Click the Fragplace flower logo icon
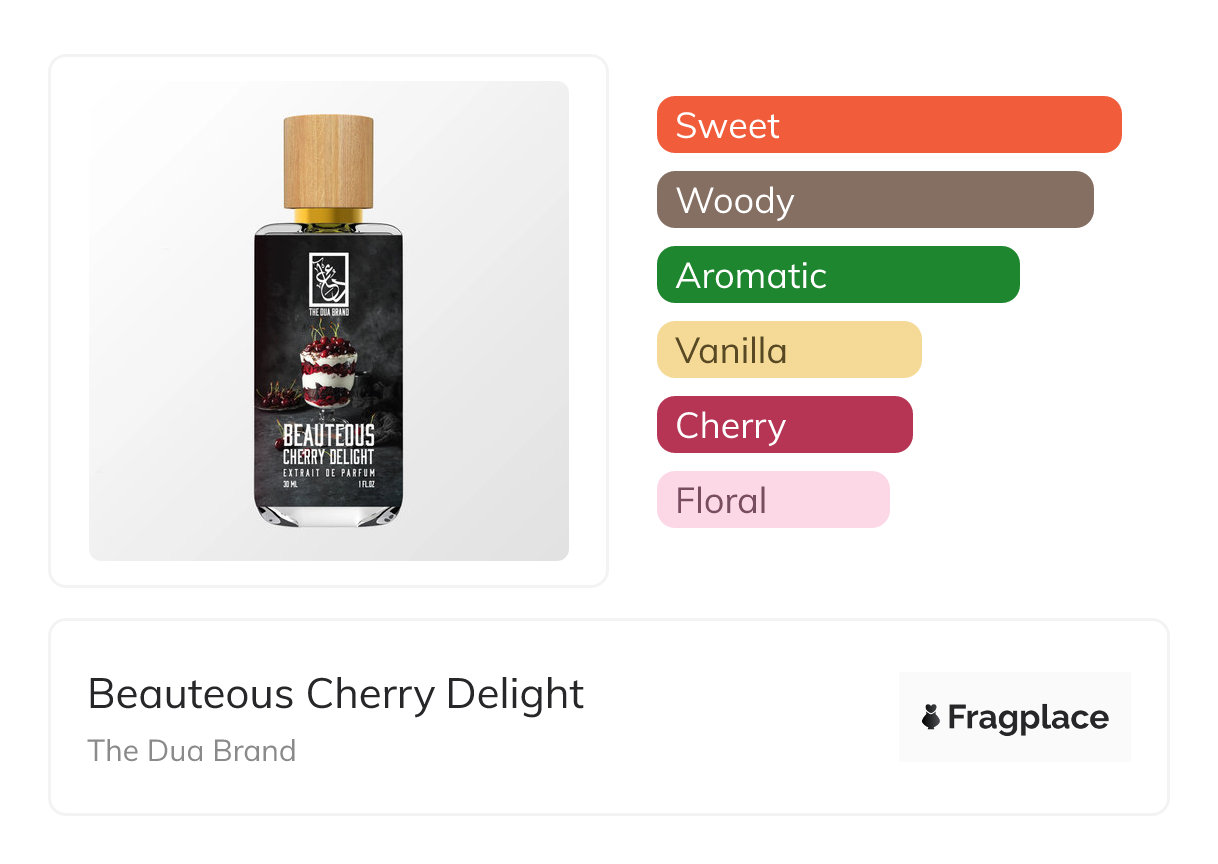The image size is (1218, 864). (931, 717)
